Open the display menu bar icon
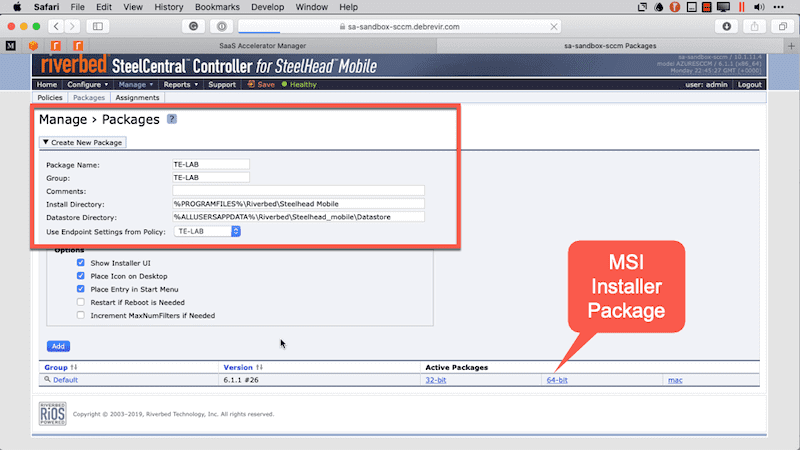 click(x=723, y=7)
